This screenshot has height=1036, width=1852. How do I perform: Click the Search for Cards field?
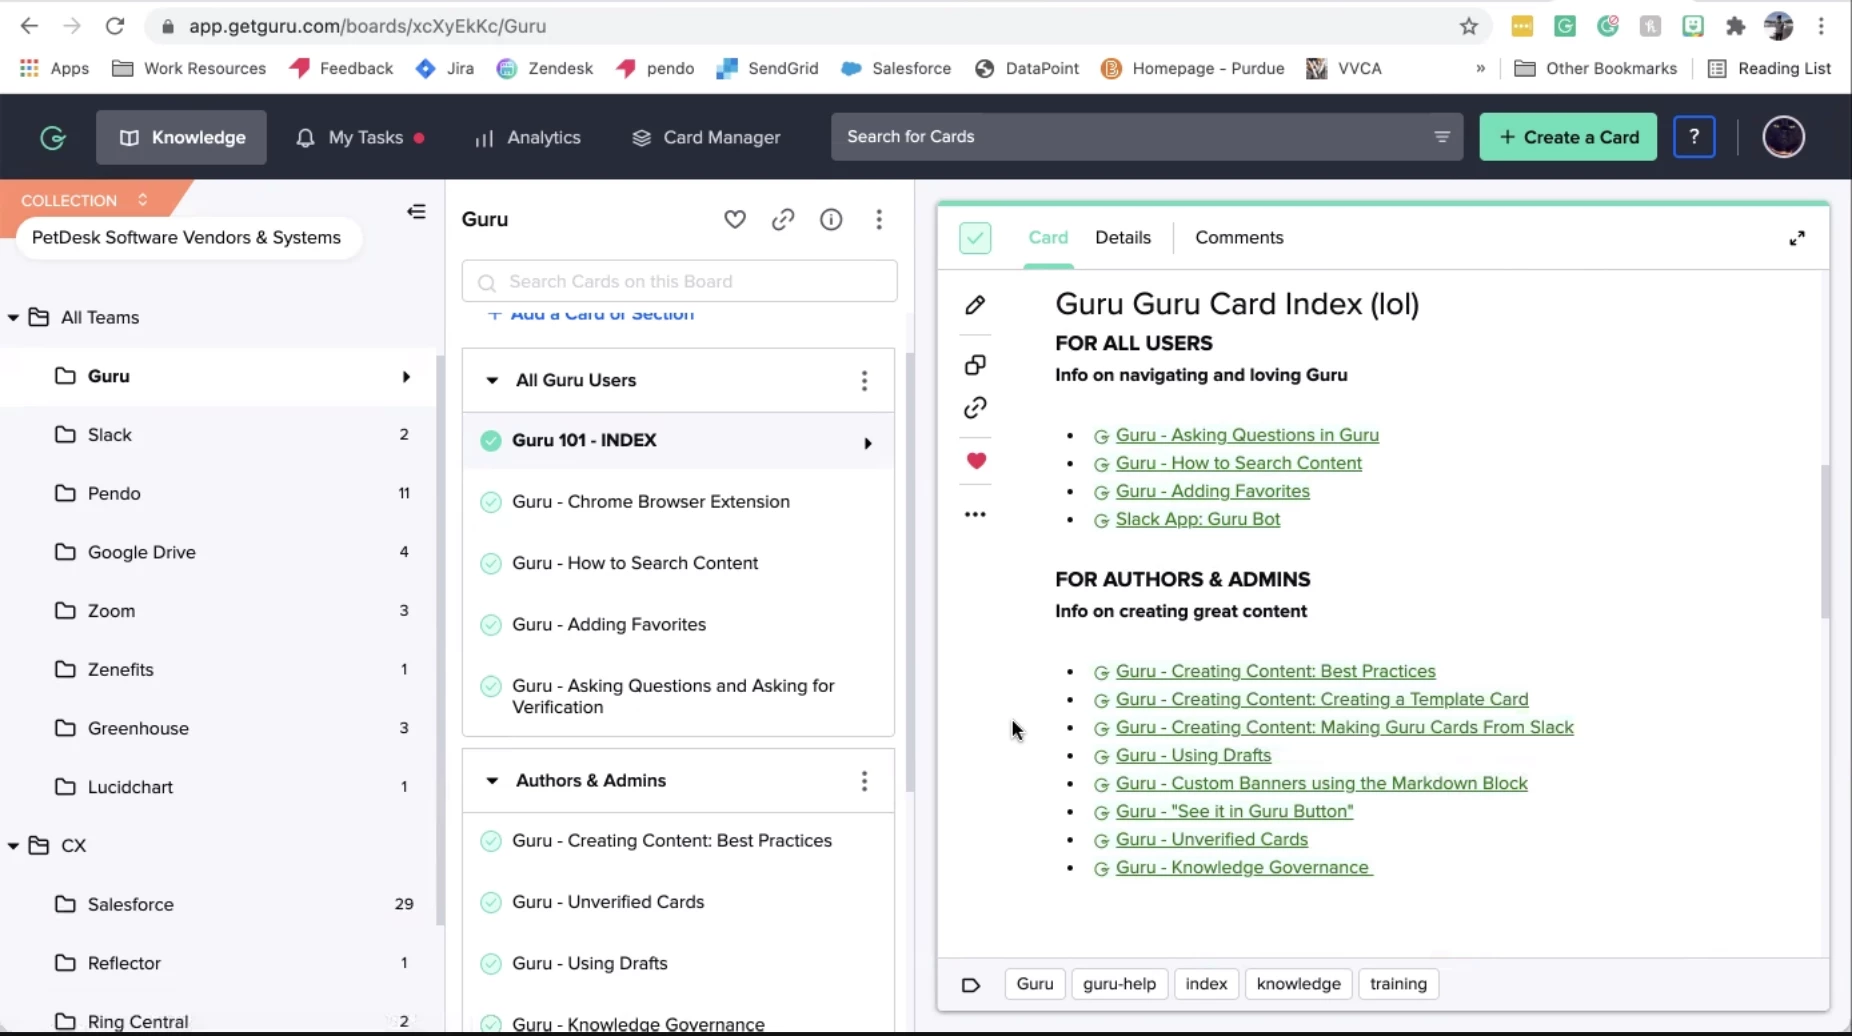point(1147,137)
